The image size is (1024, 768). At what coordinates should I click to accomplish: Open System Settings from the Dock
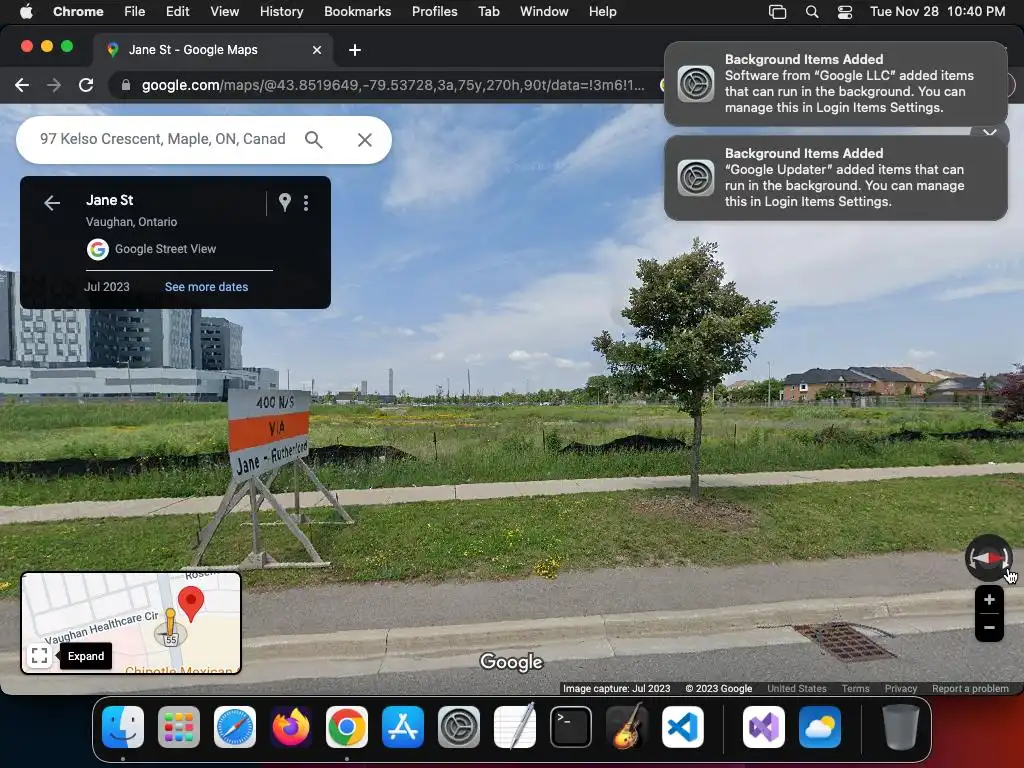click(458, 727)
